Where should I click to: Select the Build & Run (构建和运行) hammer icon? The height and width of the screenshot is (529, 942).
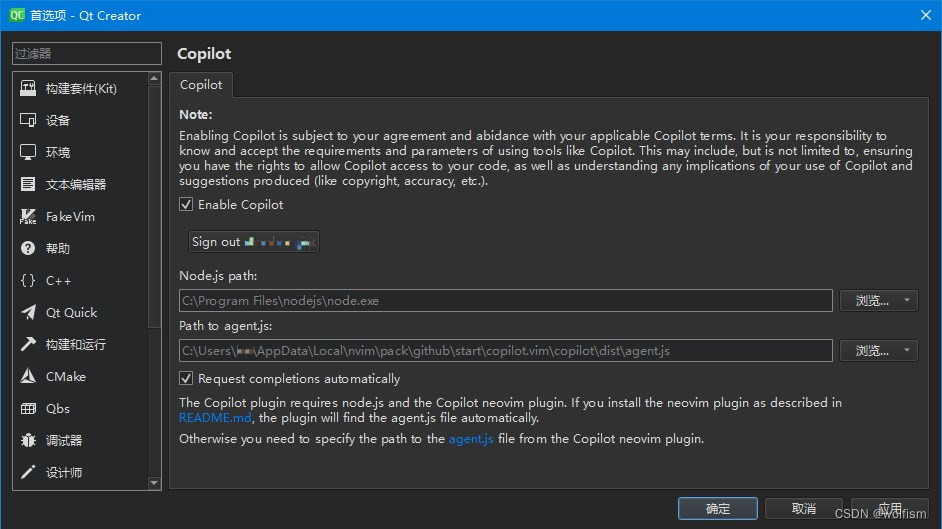point(28,344)
